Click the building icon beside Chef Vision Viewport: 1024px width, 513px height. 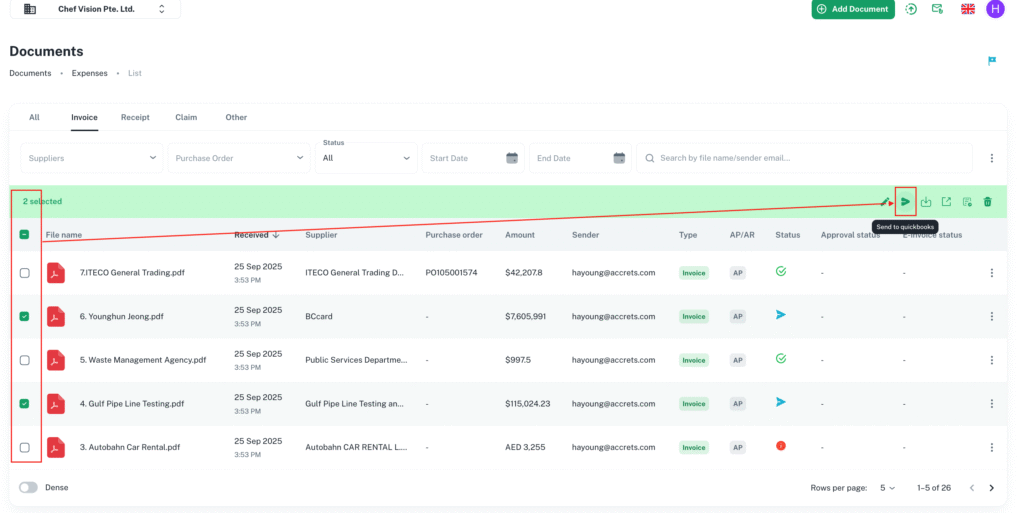pos(29,9)
